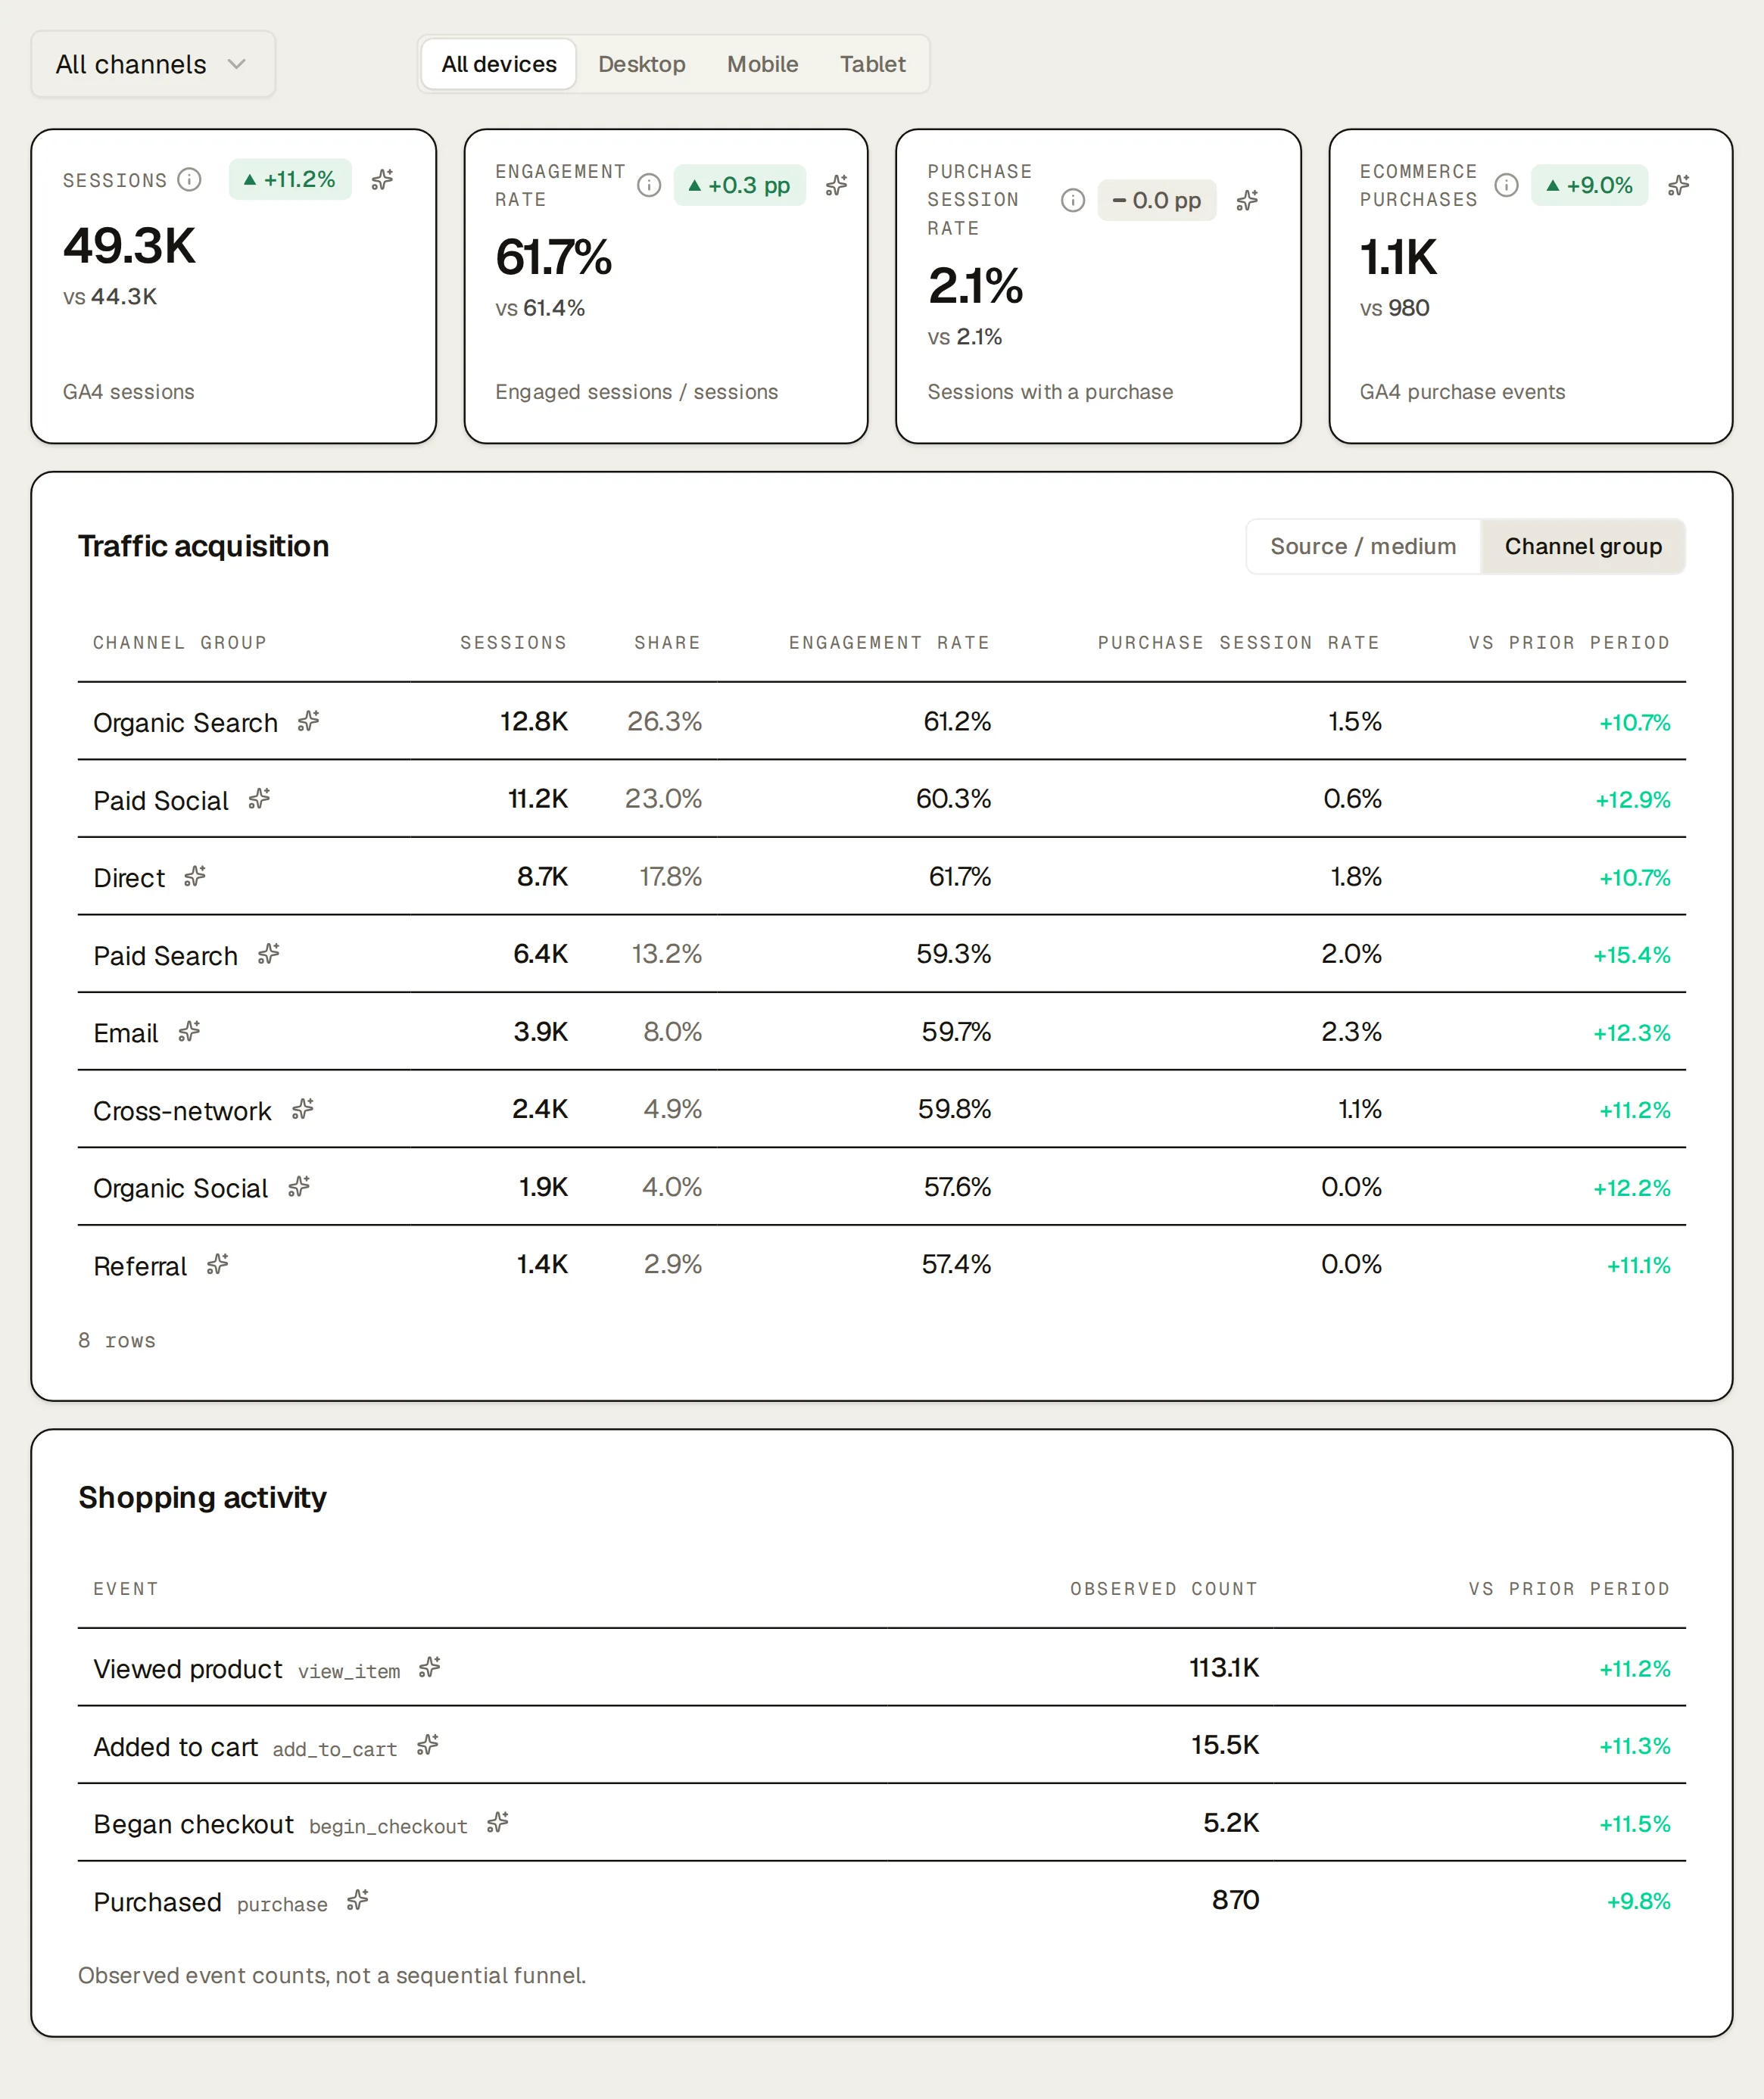
Task: Click the +11.2% Sessions change badge
Action: point(290,180)
